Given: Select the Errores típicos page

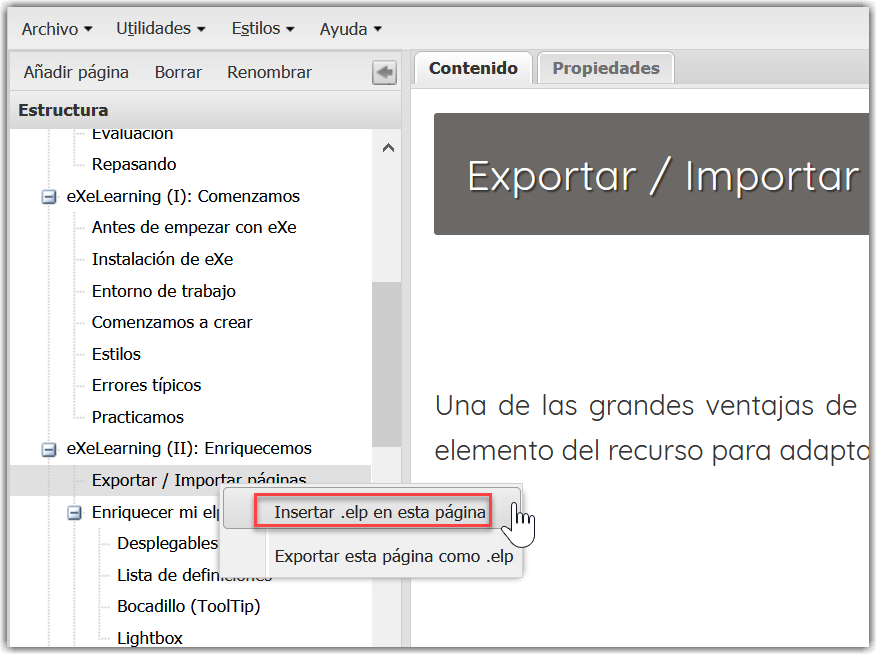Looking at the screenshot, I should click(146, 385).
